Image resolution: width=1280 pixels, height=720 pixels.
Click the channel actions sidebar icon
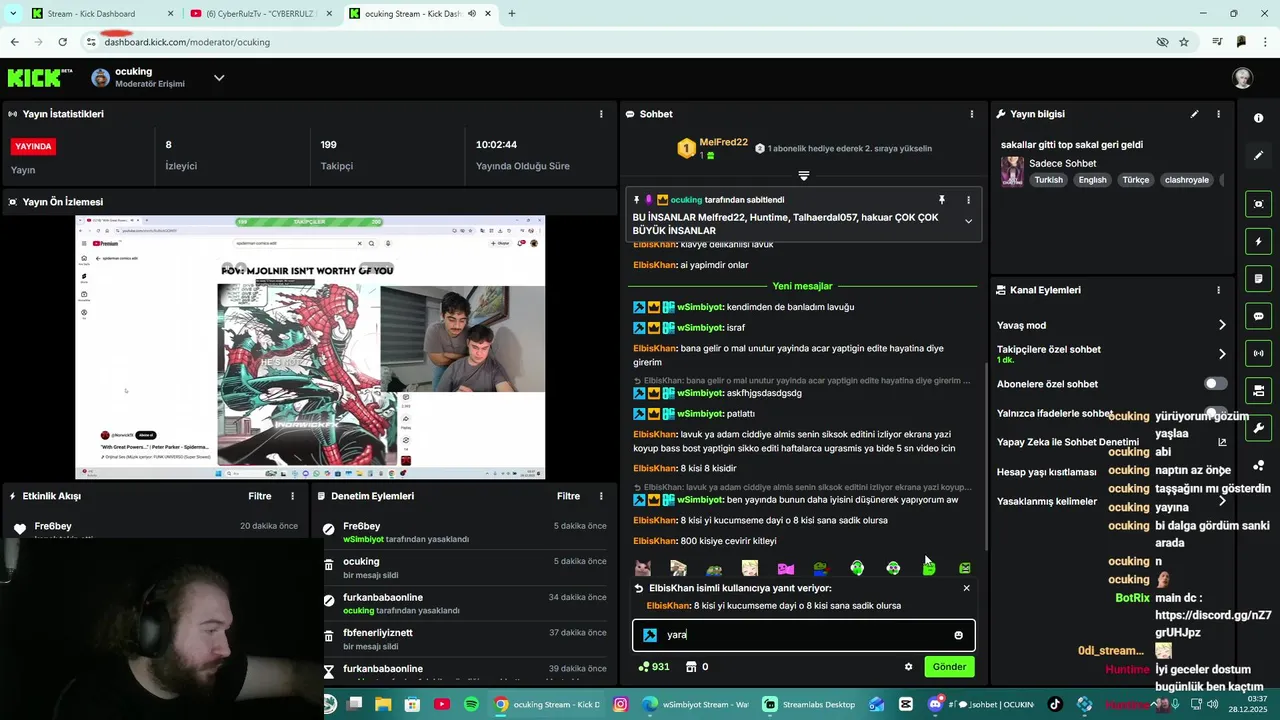coord(1258,390)
